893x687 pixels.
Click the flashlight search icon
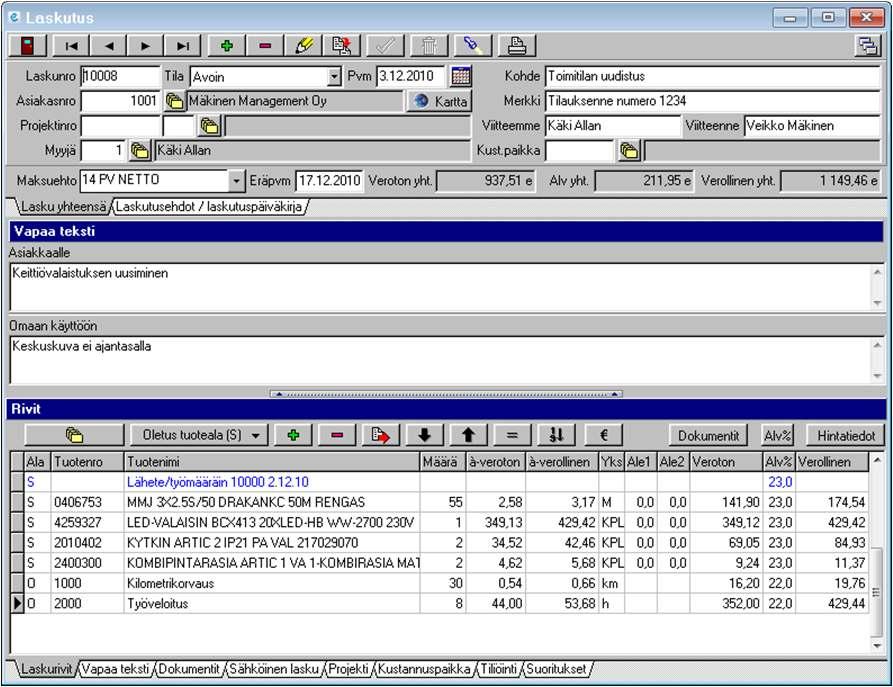pos(473,46)
